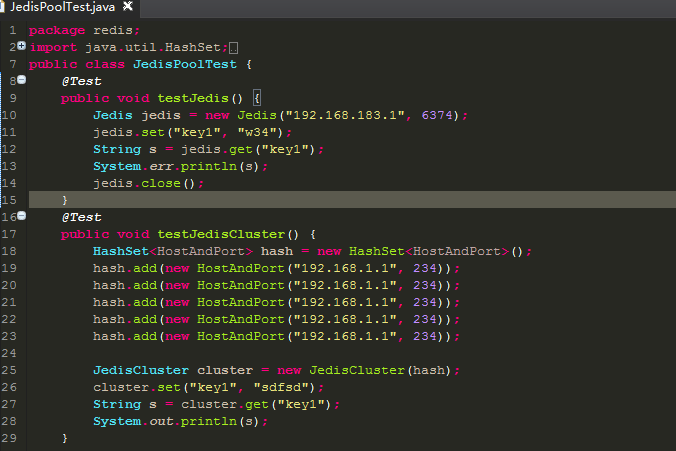
Task: Click System.err.println on line 13
Action: pos(176,166)
